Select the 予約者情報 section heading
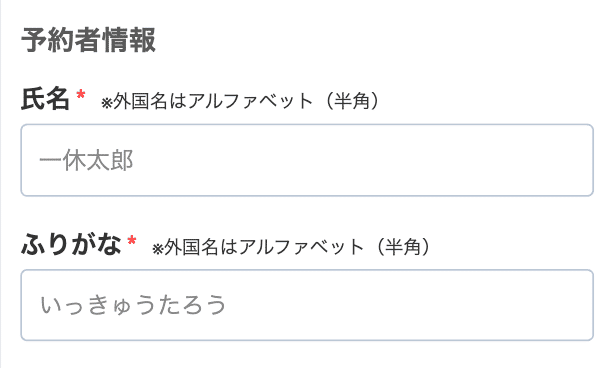 pyautogui.click(x=89, y=40)
